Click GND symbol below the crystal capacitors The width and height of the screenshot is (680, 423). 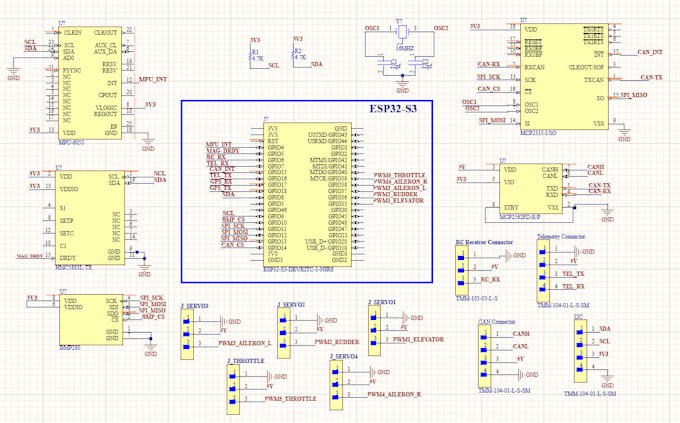402,85
